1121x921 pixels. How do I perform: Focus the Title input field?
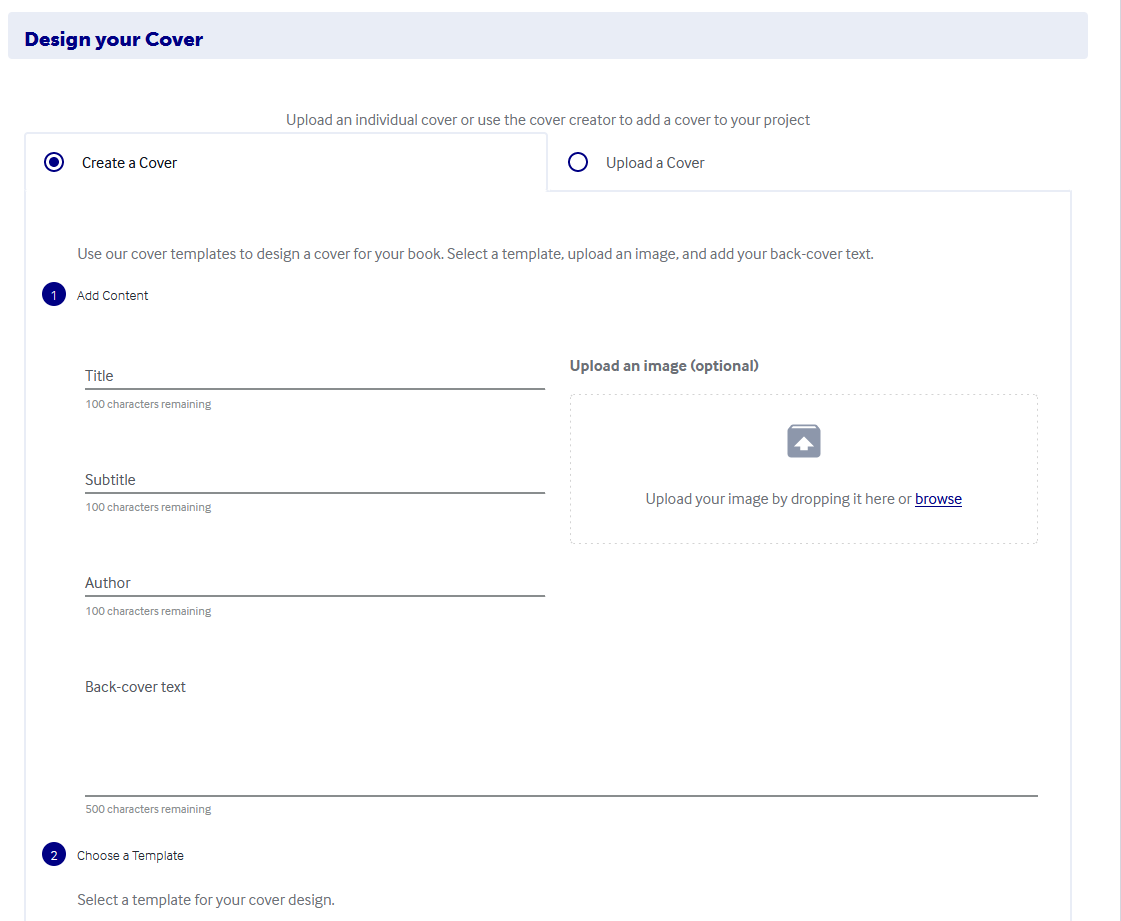[x=314, y=376]
